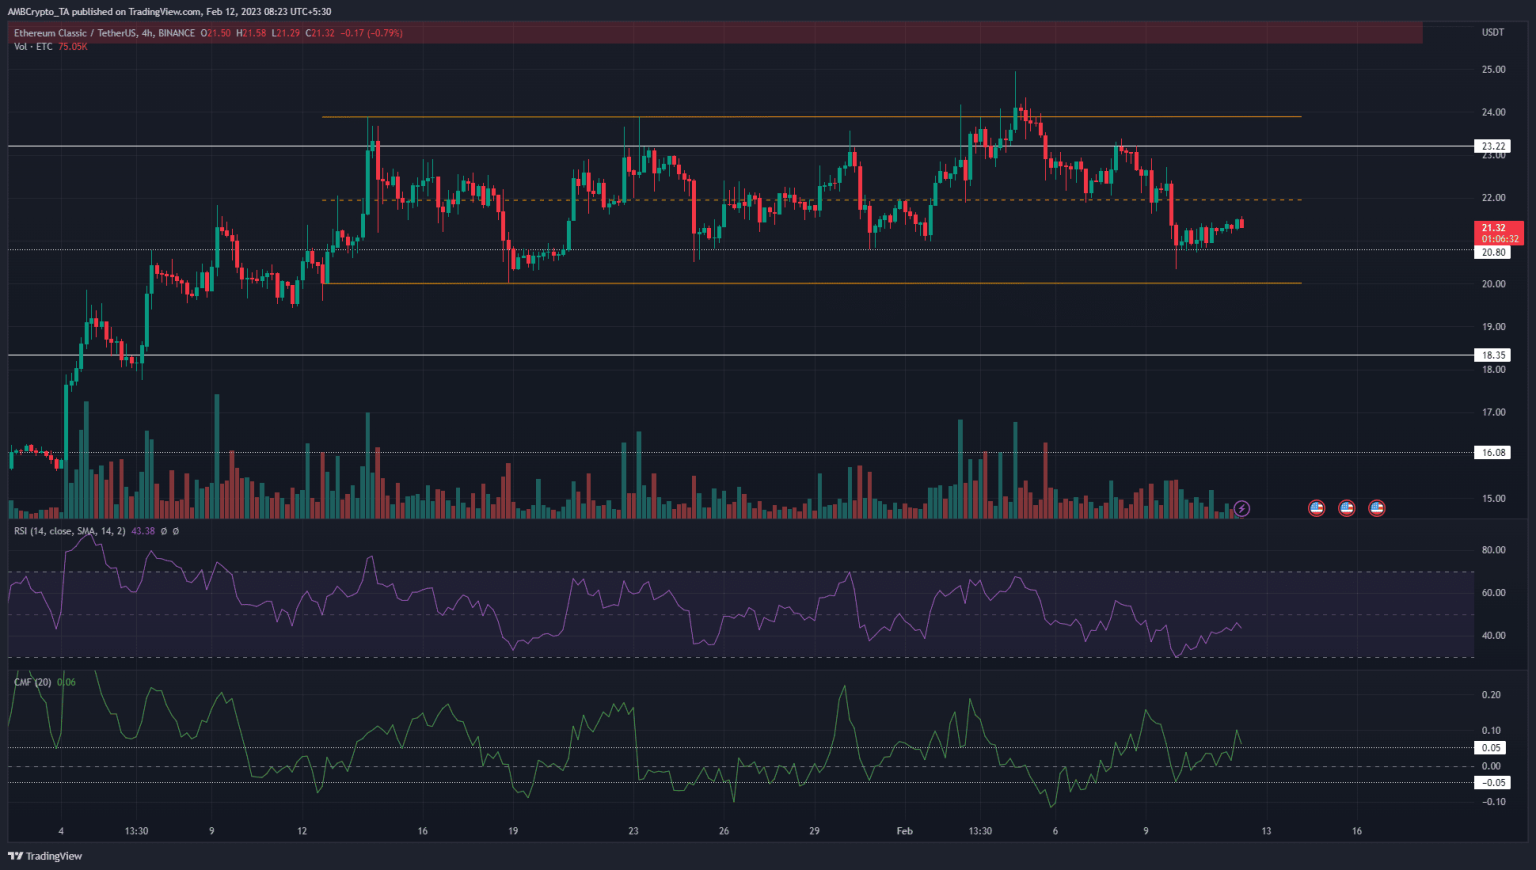This screenshot has height=870, width=1536.
Task: Click the Feb date label on time axis
Action: pos(904,831)
